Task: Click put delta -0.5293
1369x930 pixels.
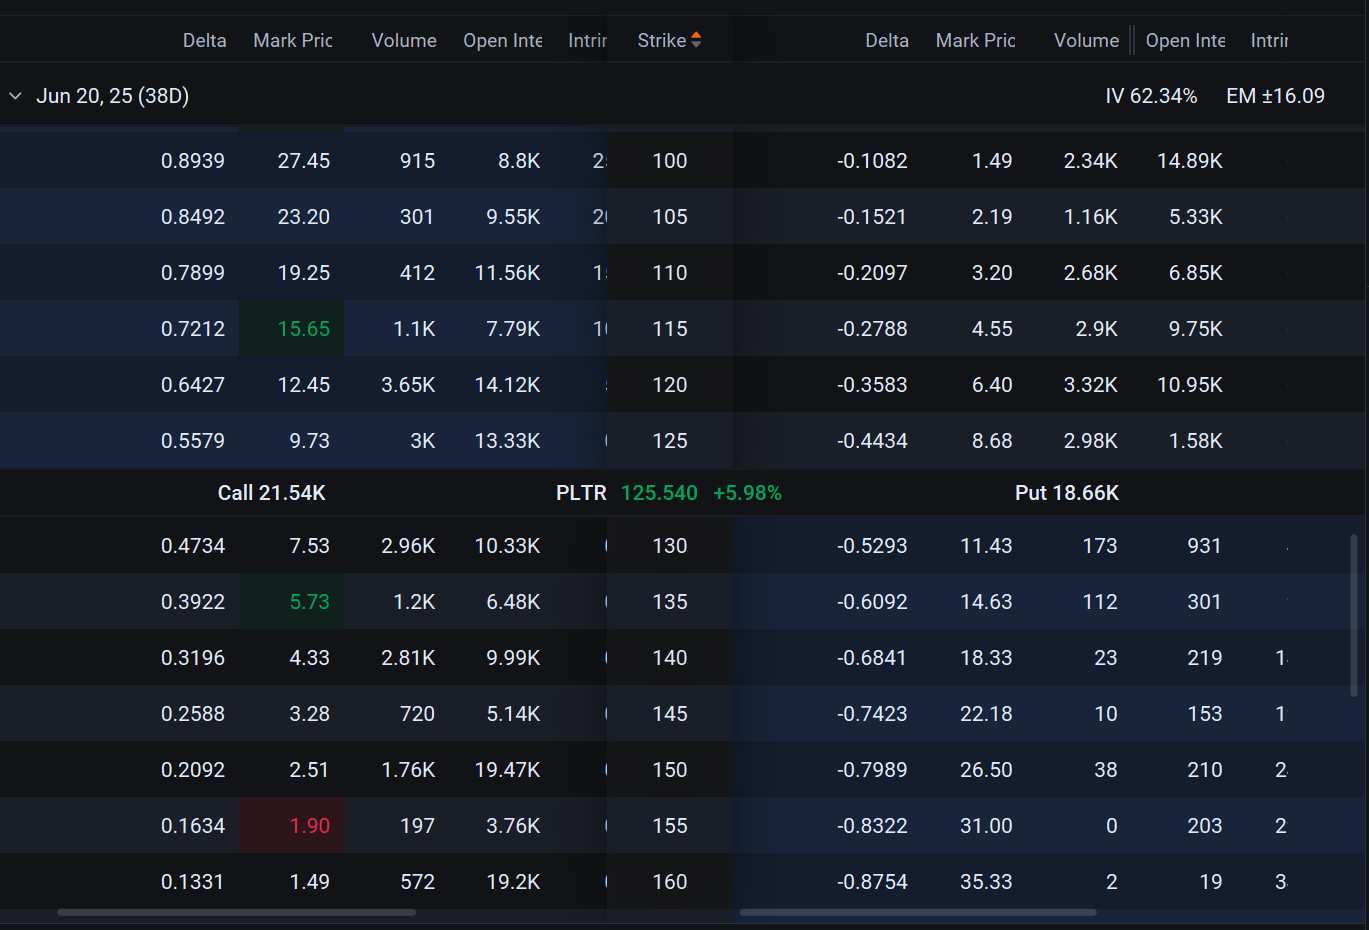Action: 872,546
